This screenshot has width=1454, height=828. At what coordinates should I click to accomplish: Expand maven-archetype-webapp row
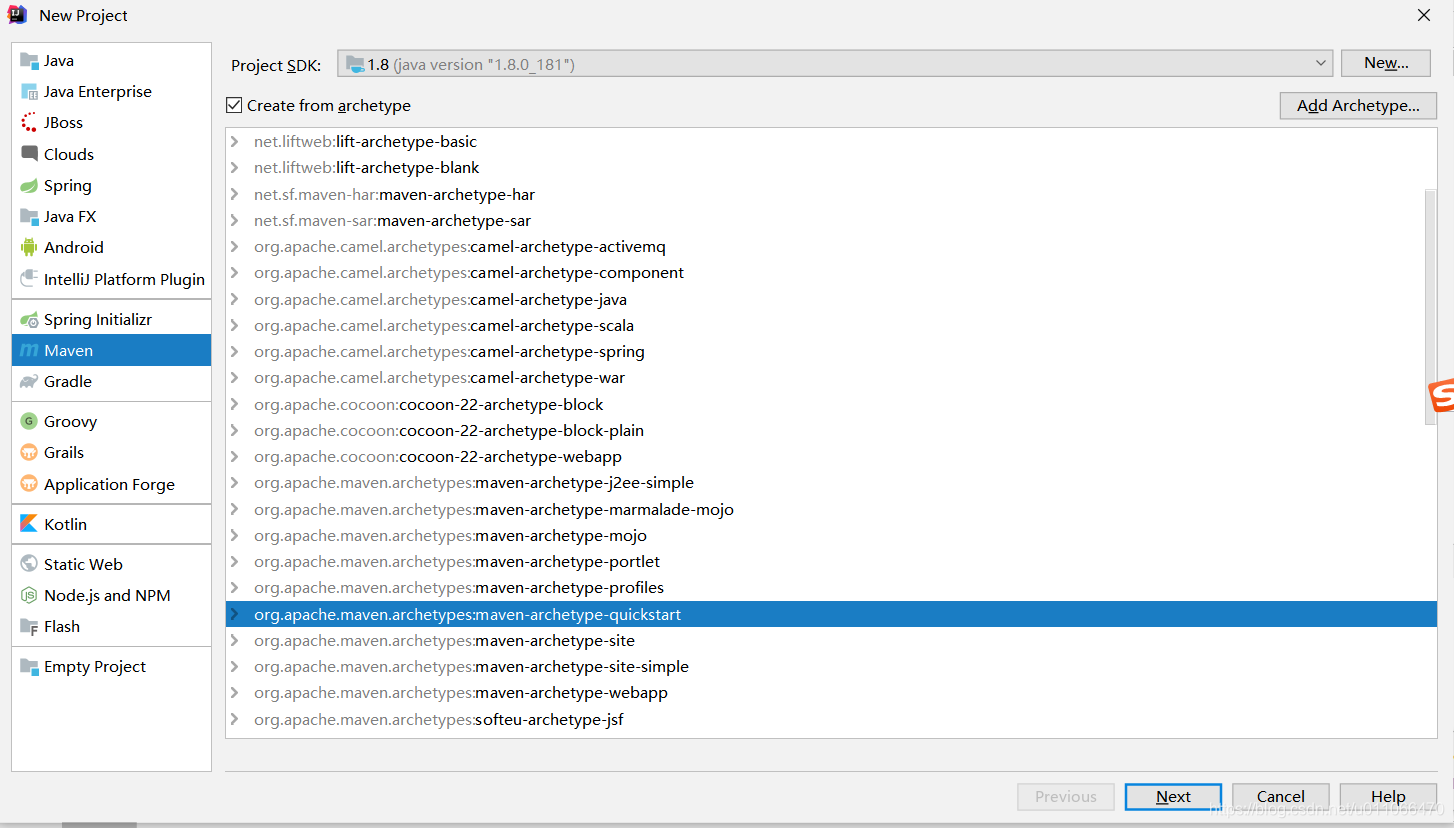pos(234,693)
